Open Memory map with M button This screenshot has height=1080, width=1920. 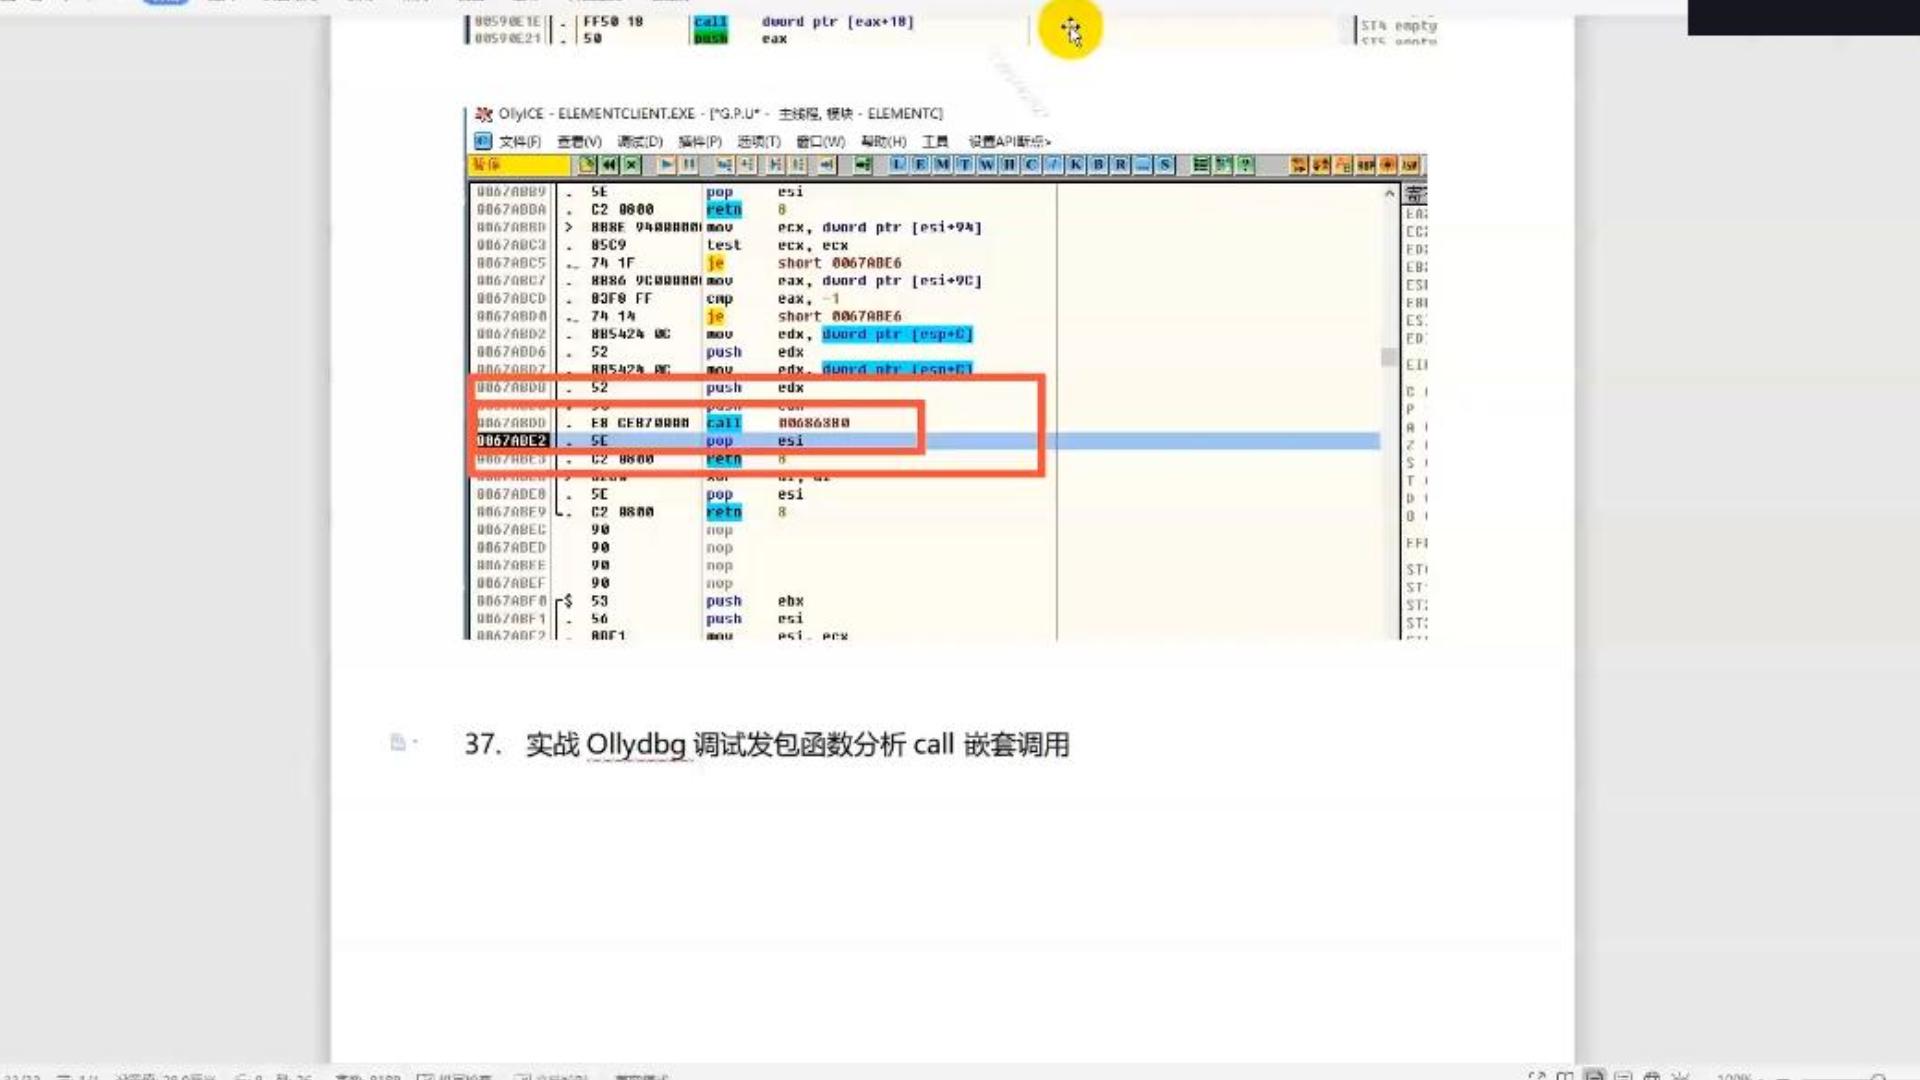pos(942,165)
